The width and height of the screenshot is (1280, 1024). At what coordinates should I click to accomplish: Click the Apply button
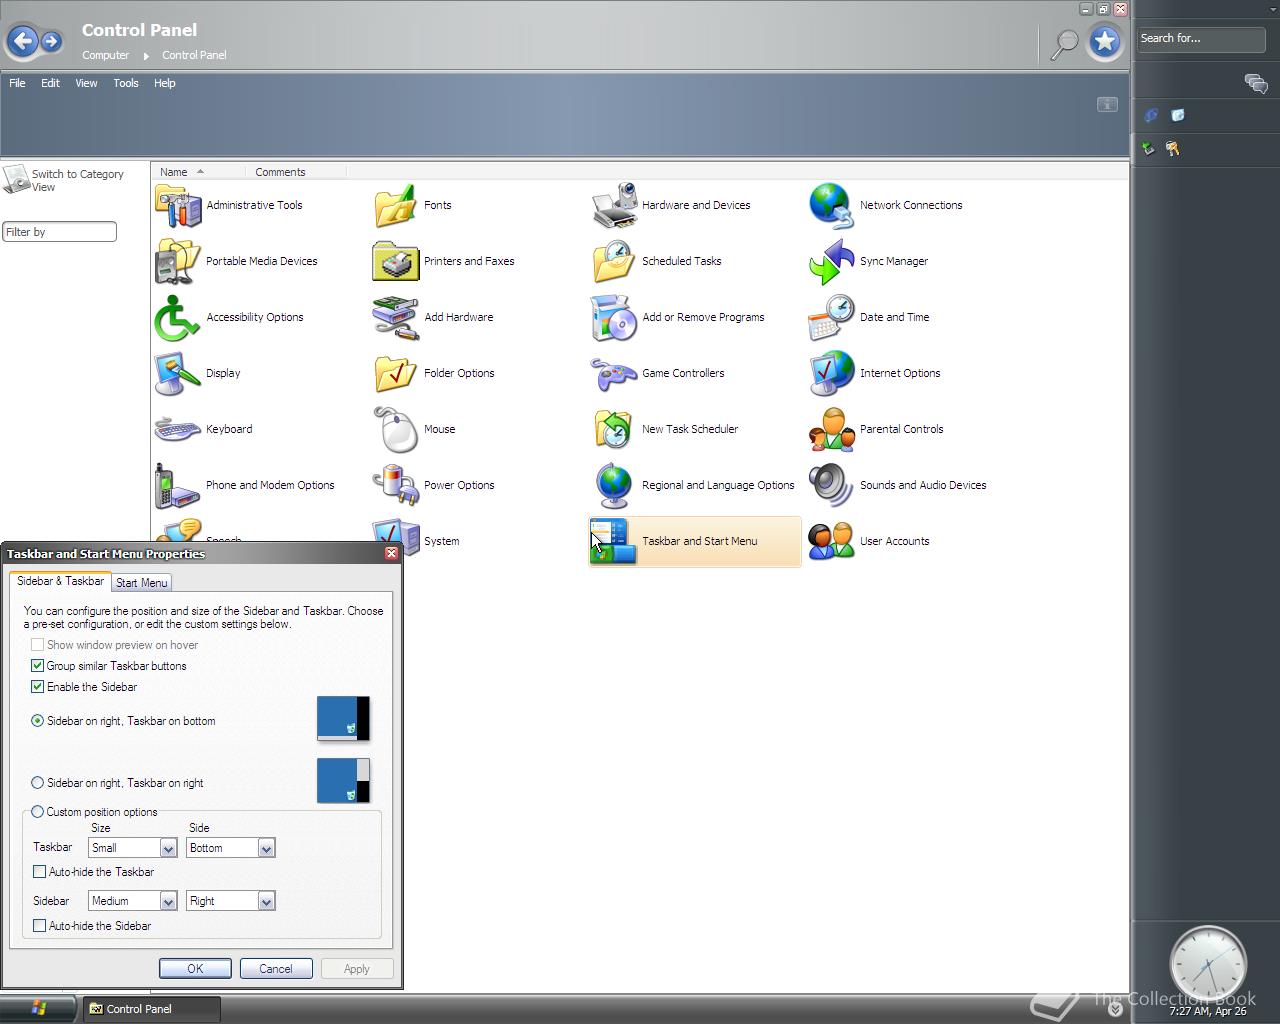357,968
